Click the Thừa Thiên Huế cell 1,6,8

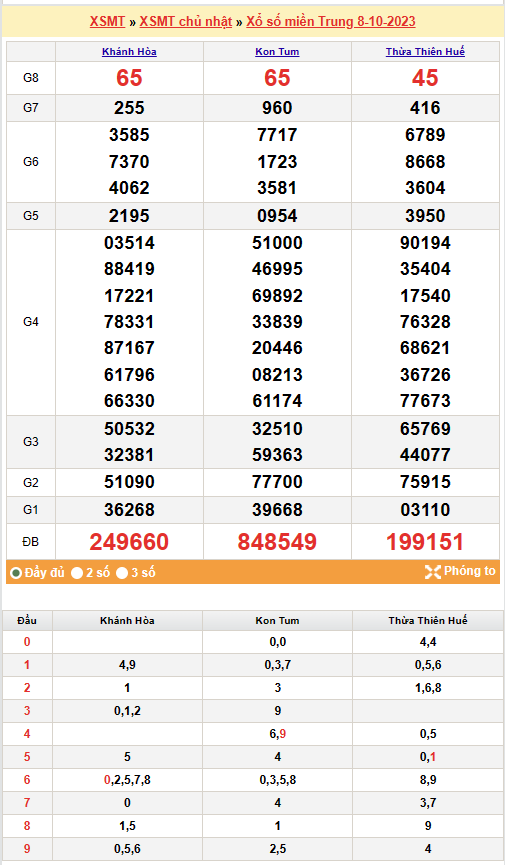pos(428,688)
